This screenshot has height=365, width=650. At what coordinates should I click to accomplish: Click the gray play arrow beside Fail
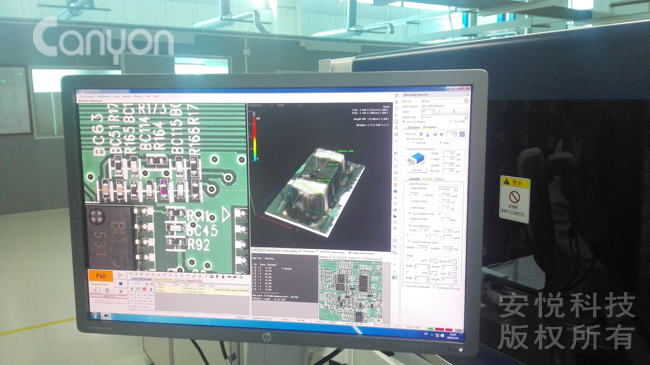(120, 275)
